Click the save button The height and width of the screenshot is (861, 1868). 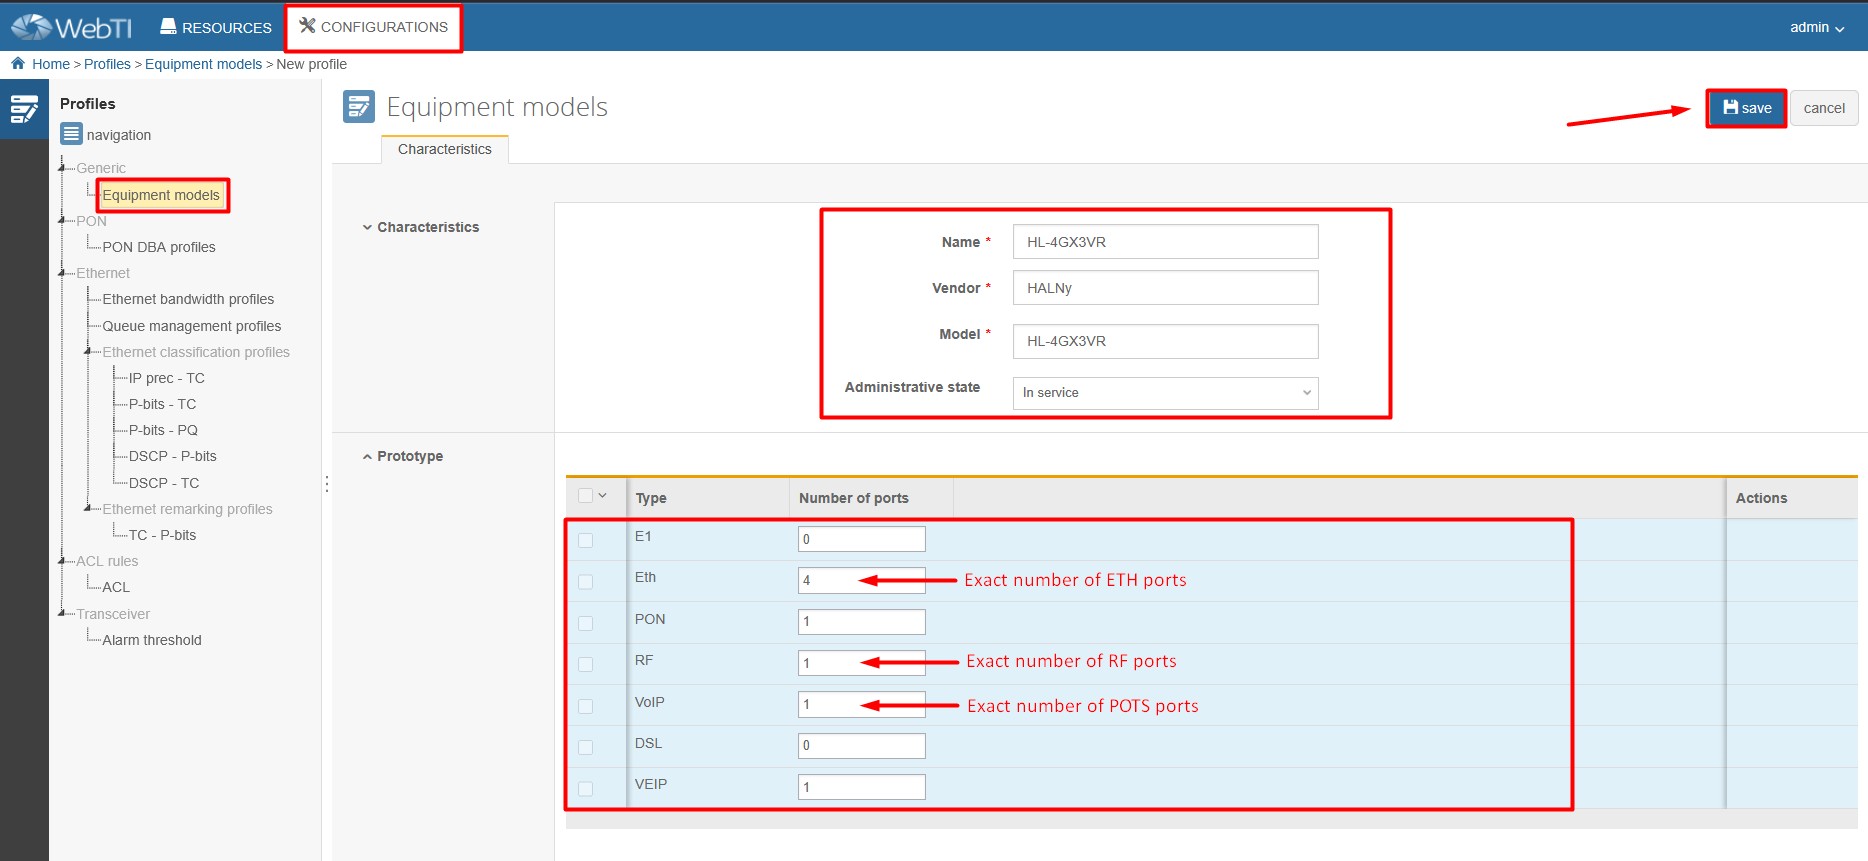(x=1746, y=108)
